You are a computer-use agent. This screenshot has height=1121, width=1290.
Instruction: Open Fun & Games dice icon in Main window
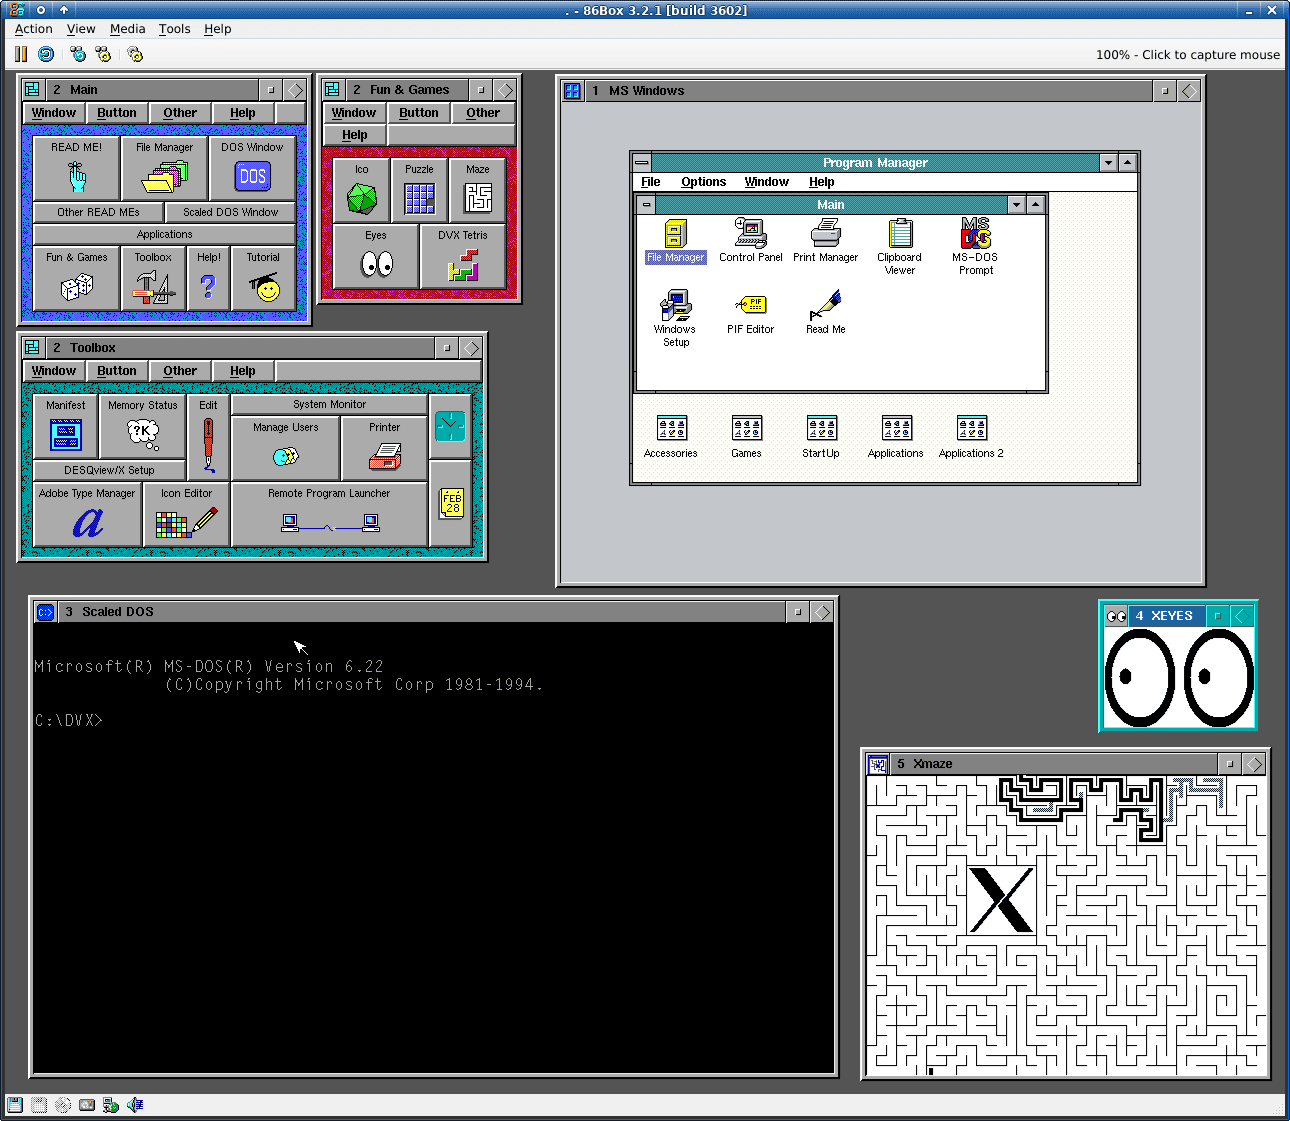[76, 278]
